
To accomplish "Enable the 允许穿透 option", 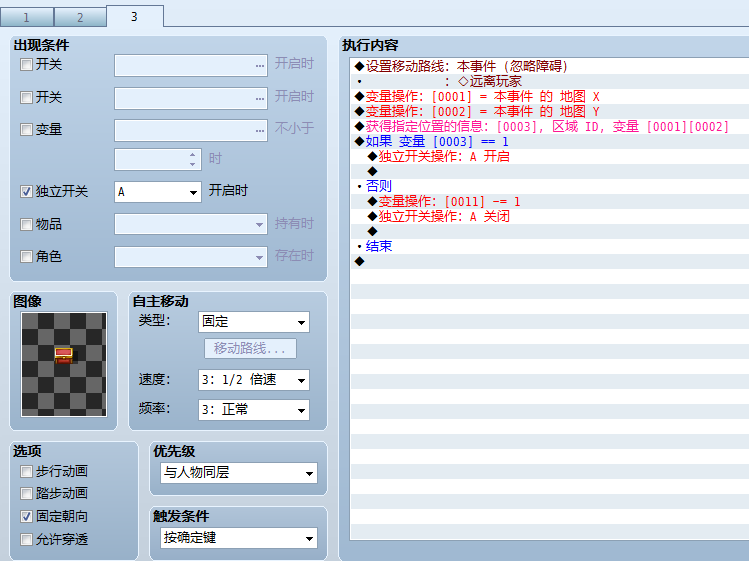I will [26, 539].
